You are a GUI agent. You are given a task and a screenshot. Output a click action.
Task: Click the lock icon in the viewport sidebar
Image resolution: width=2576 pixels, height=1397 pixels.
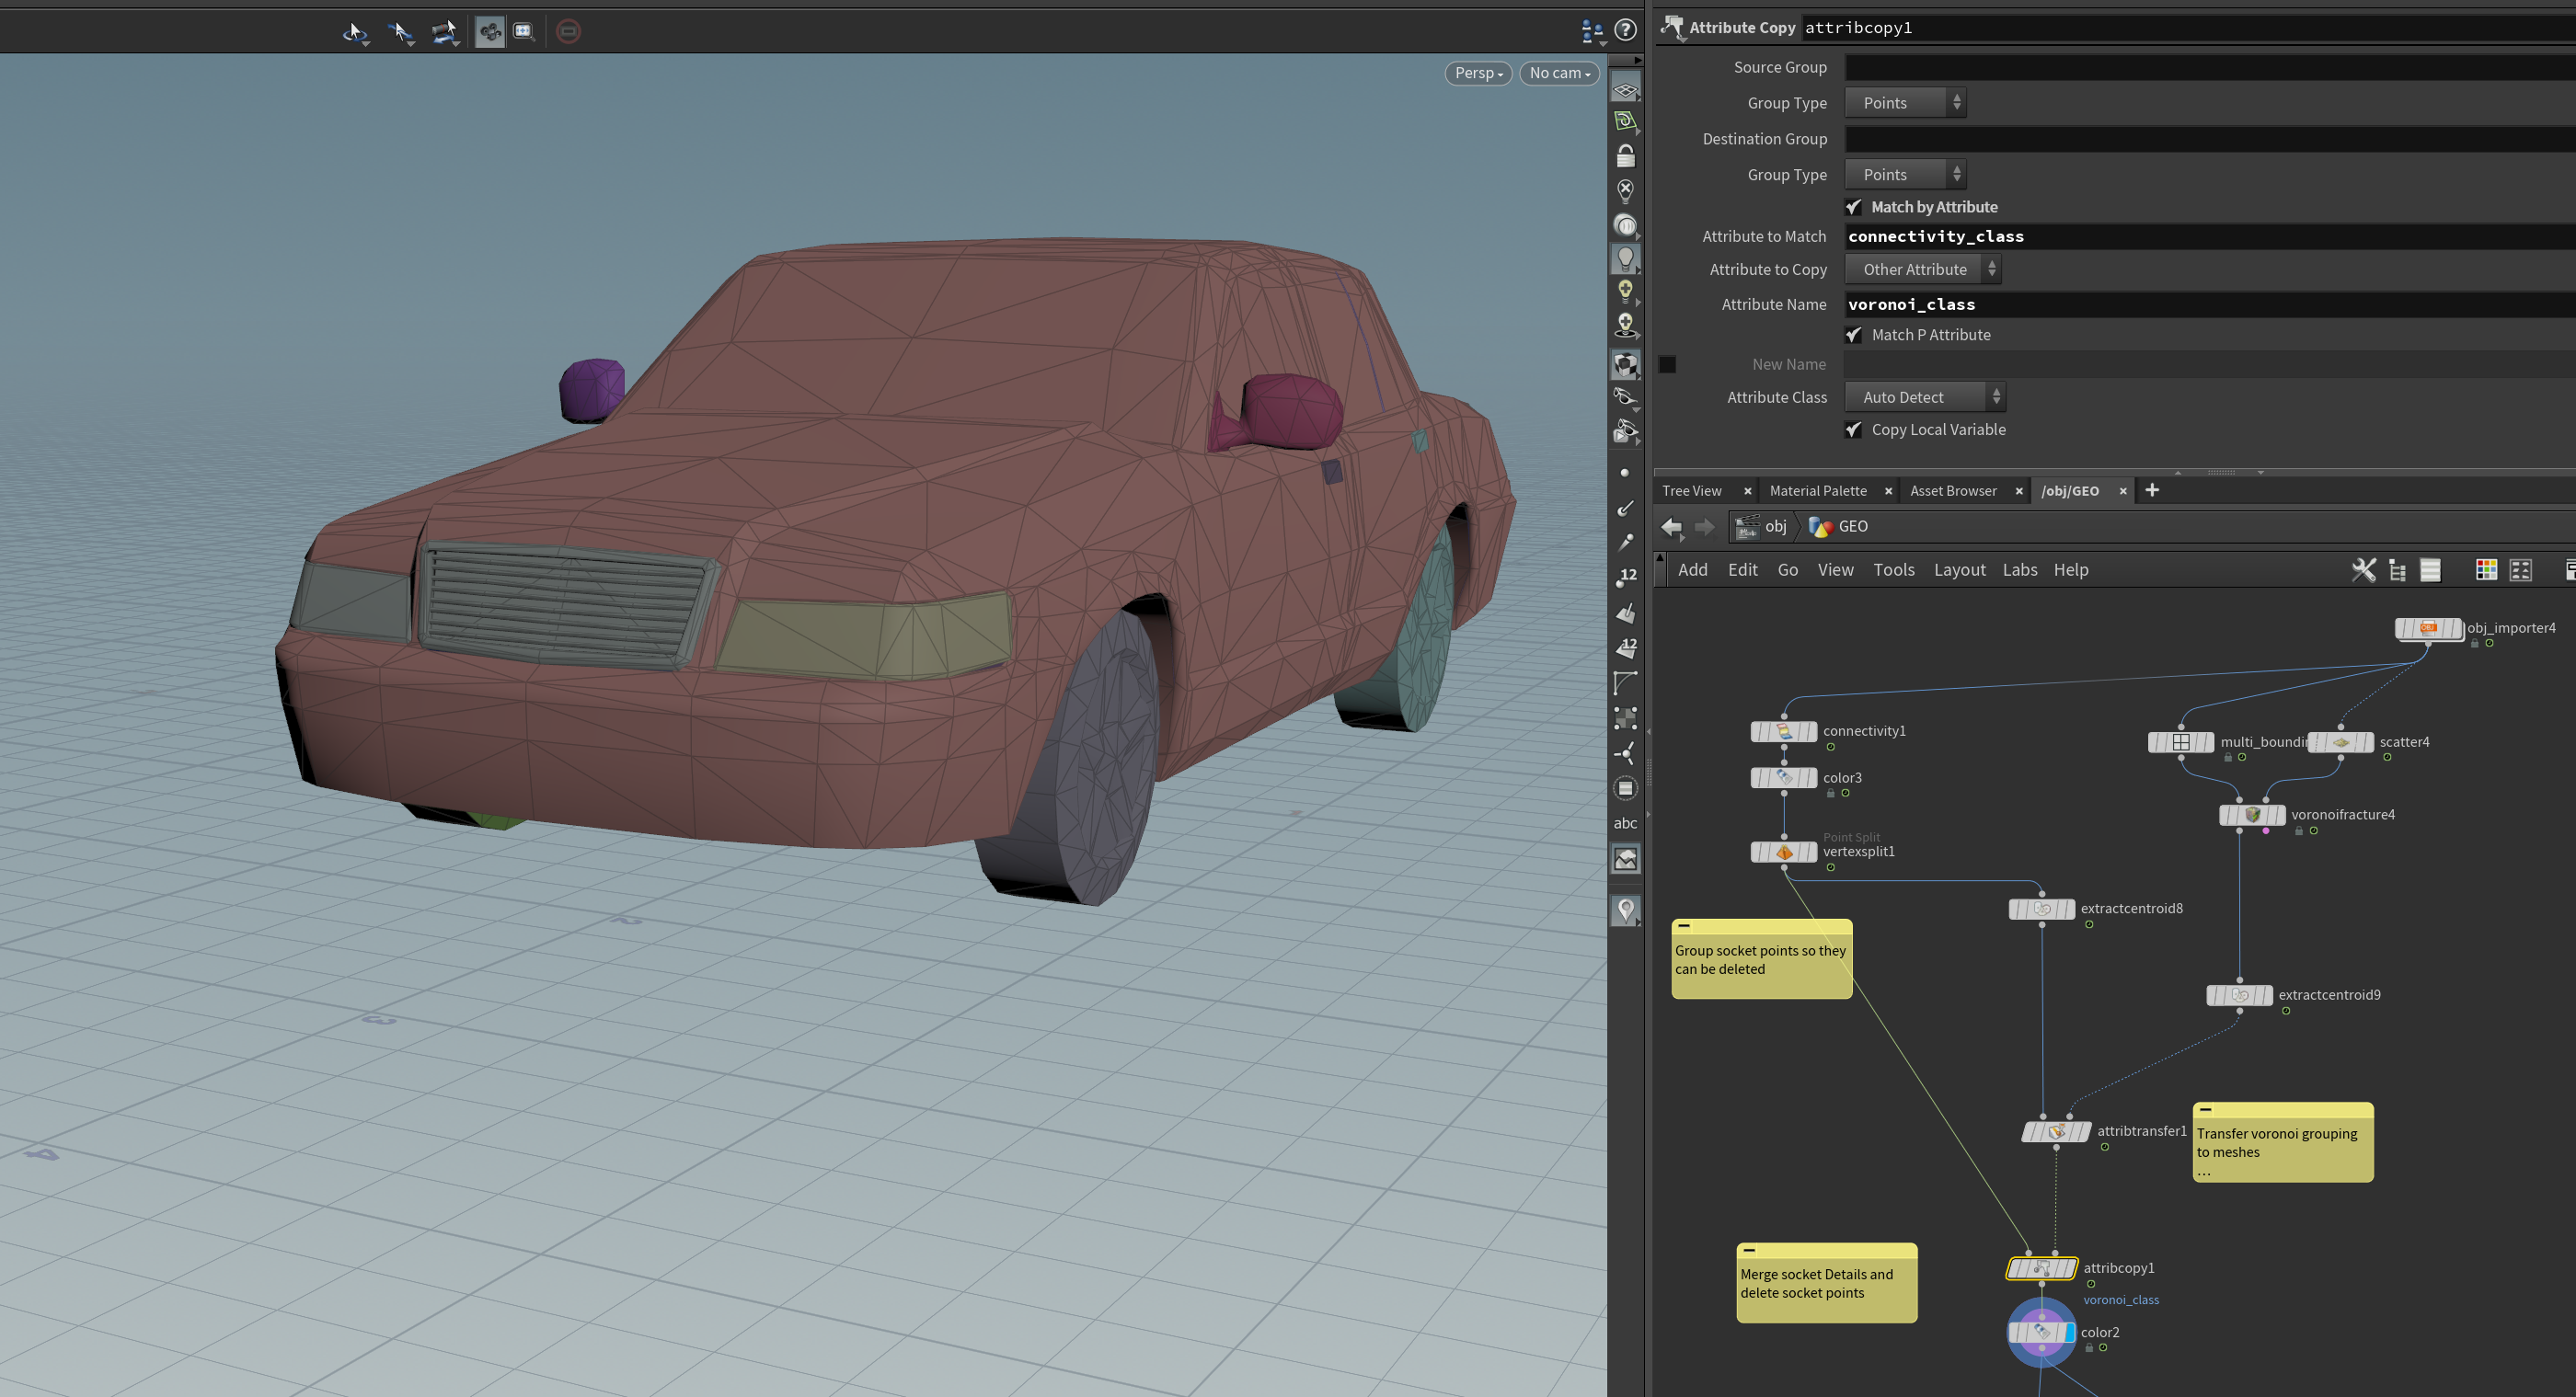(x=1625, y=157)
